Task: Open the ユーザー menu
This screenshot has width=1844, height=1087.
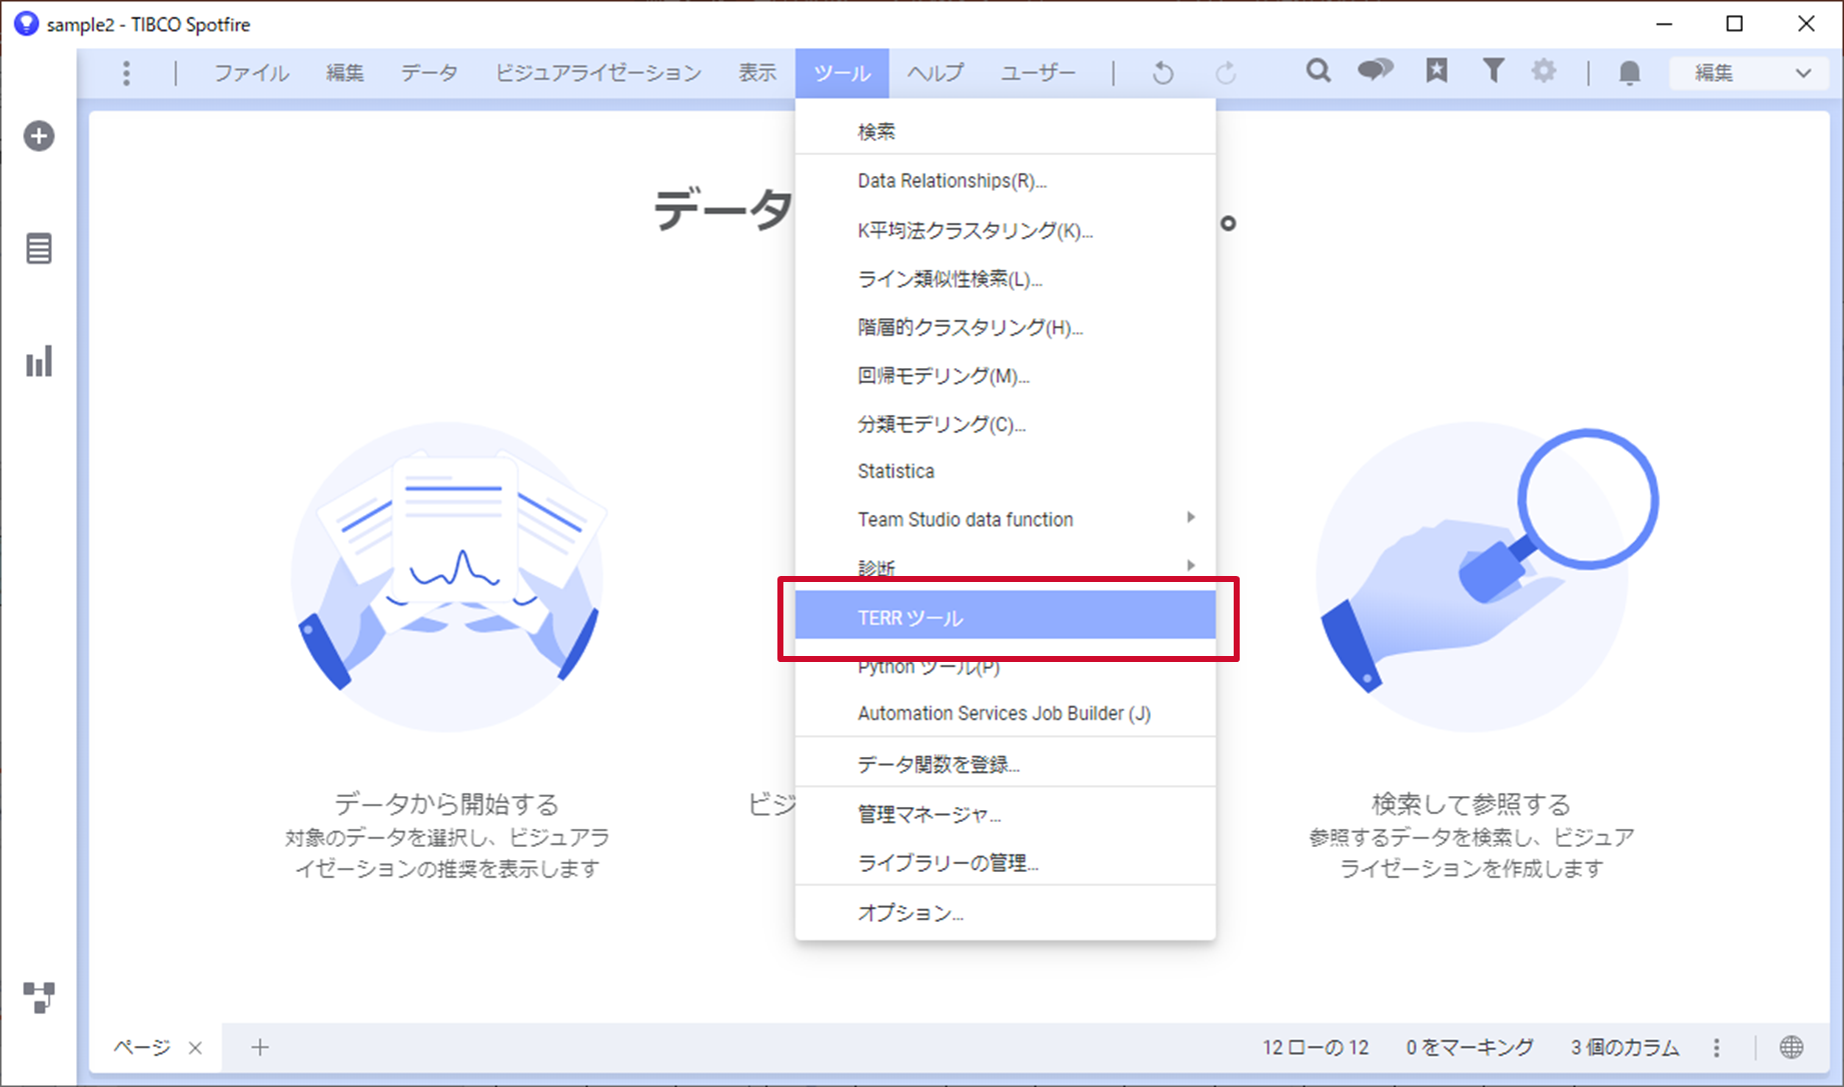Action: [1038, 73]
